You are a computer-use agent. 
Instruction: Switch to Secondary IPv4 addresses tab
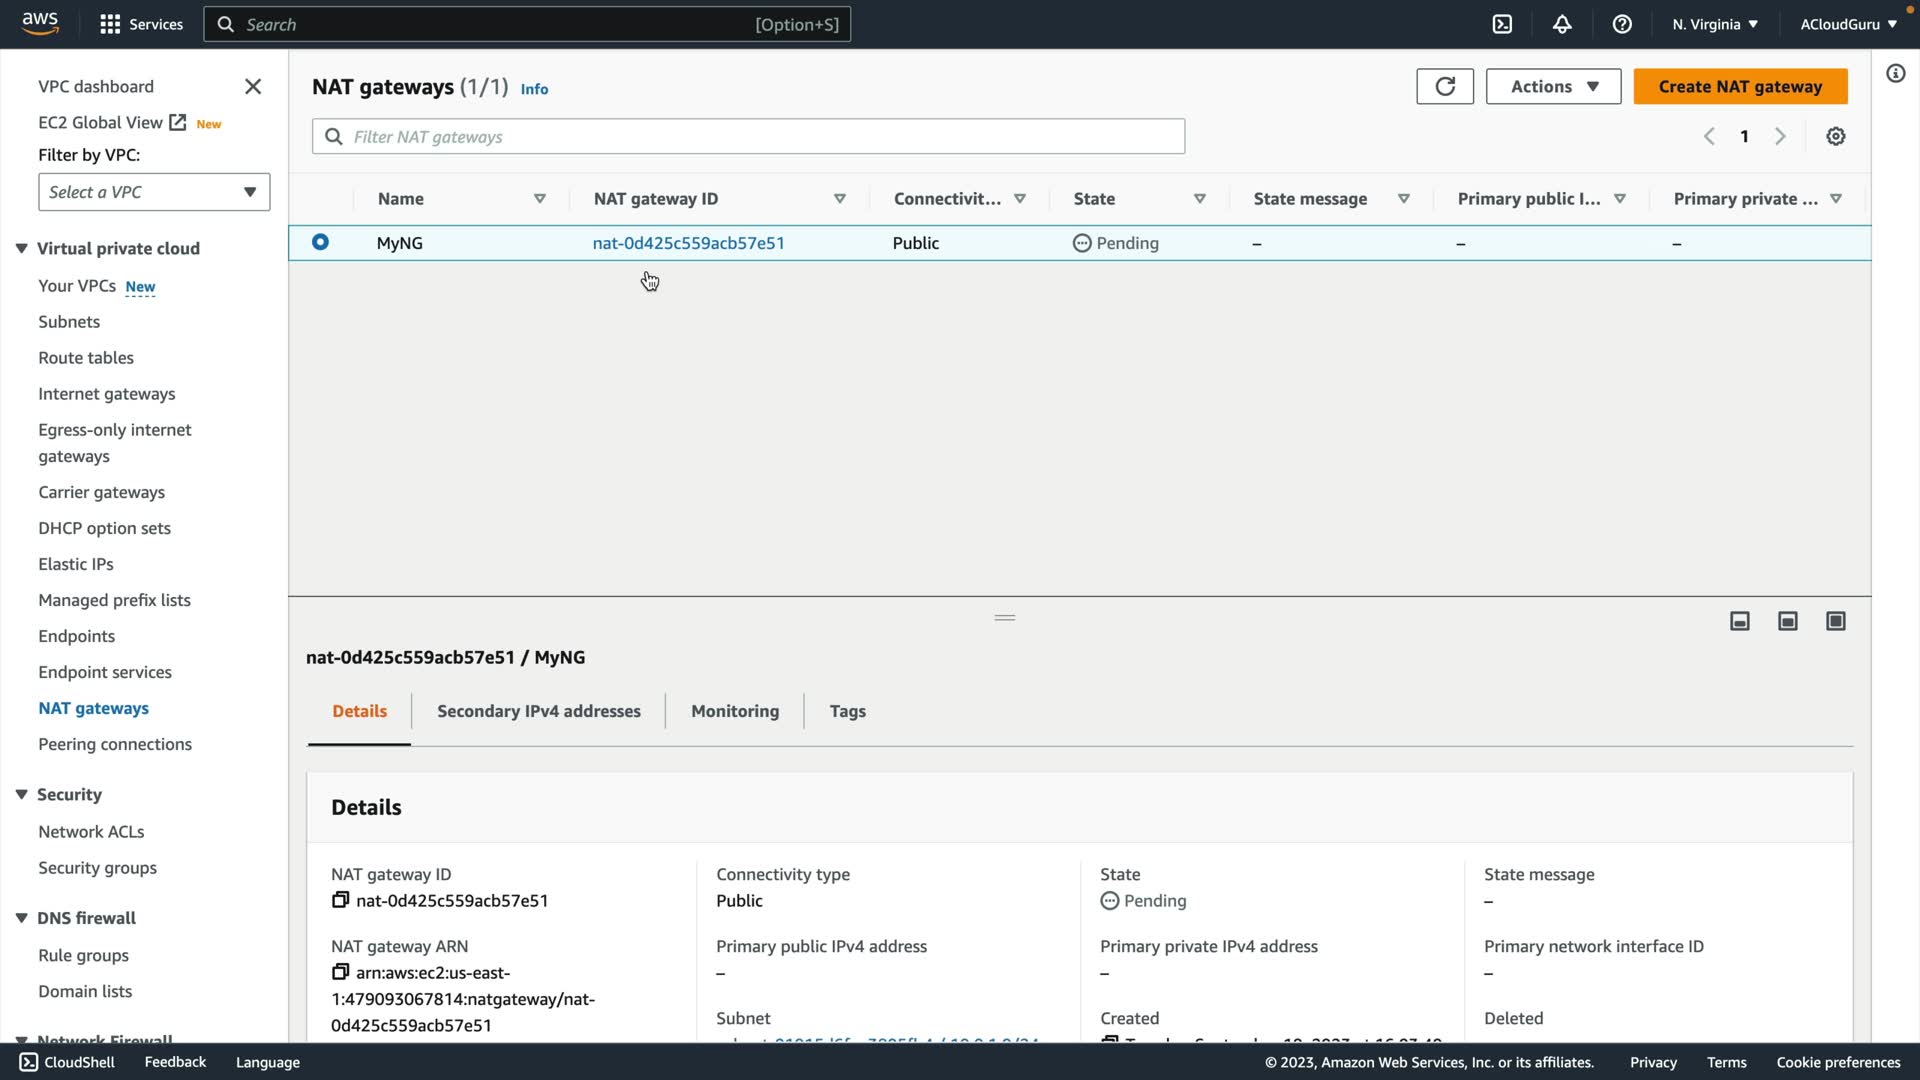point(538,711)
